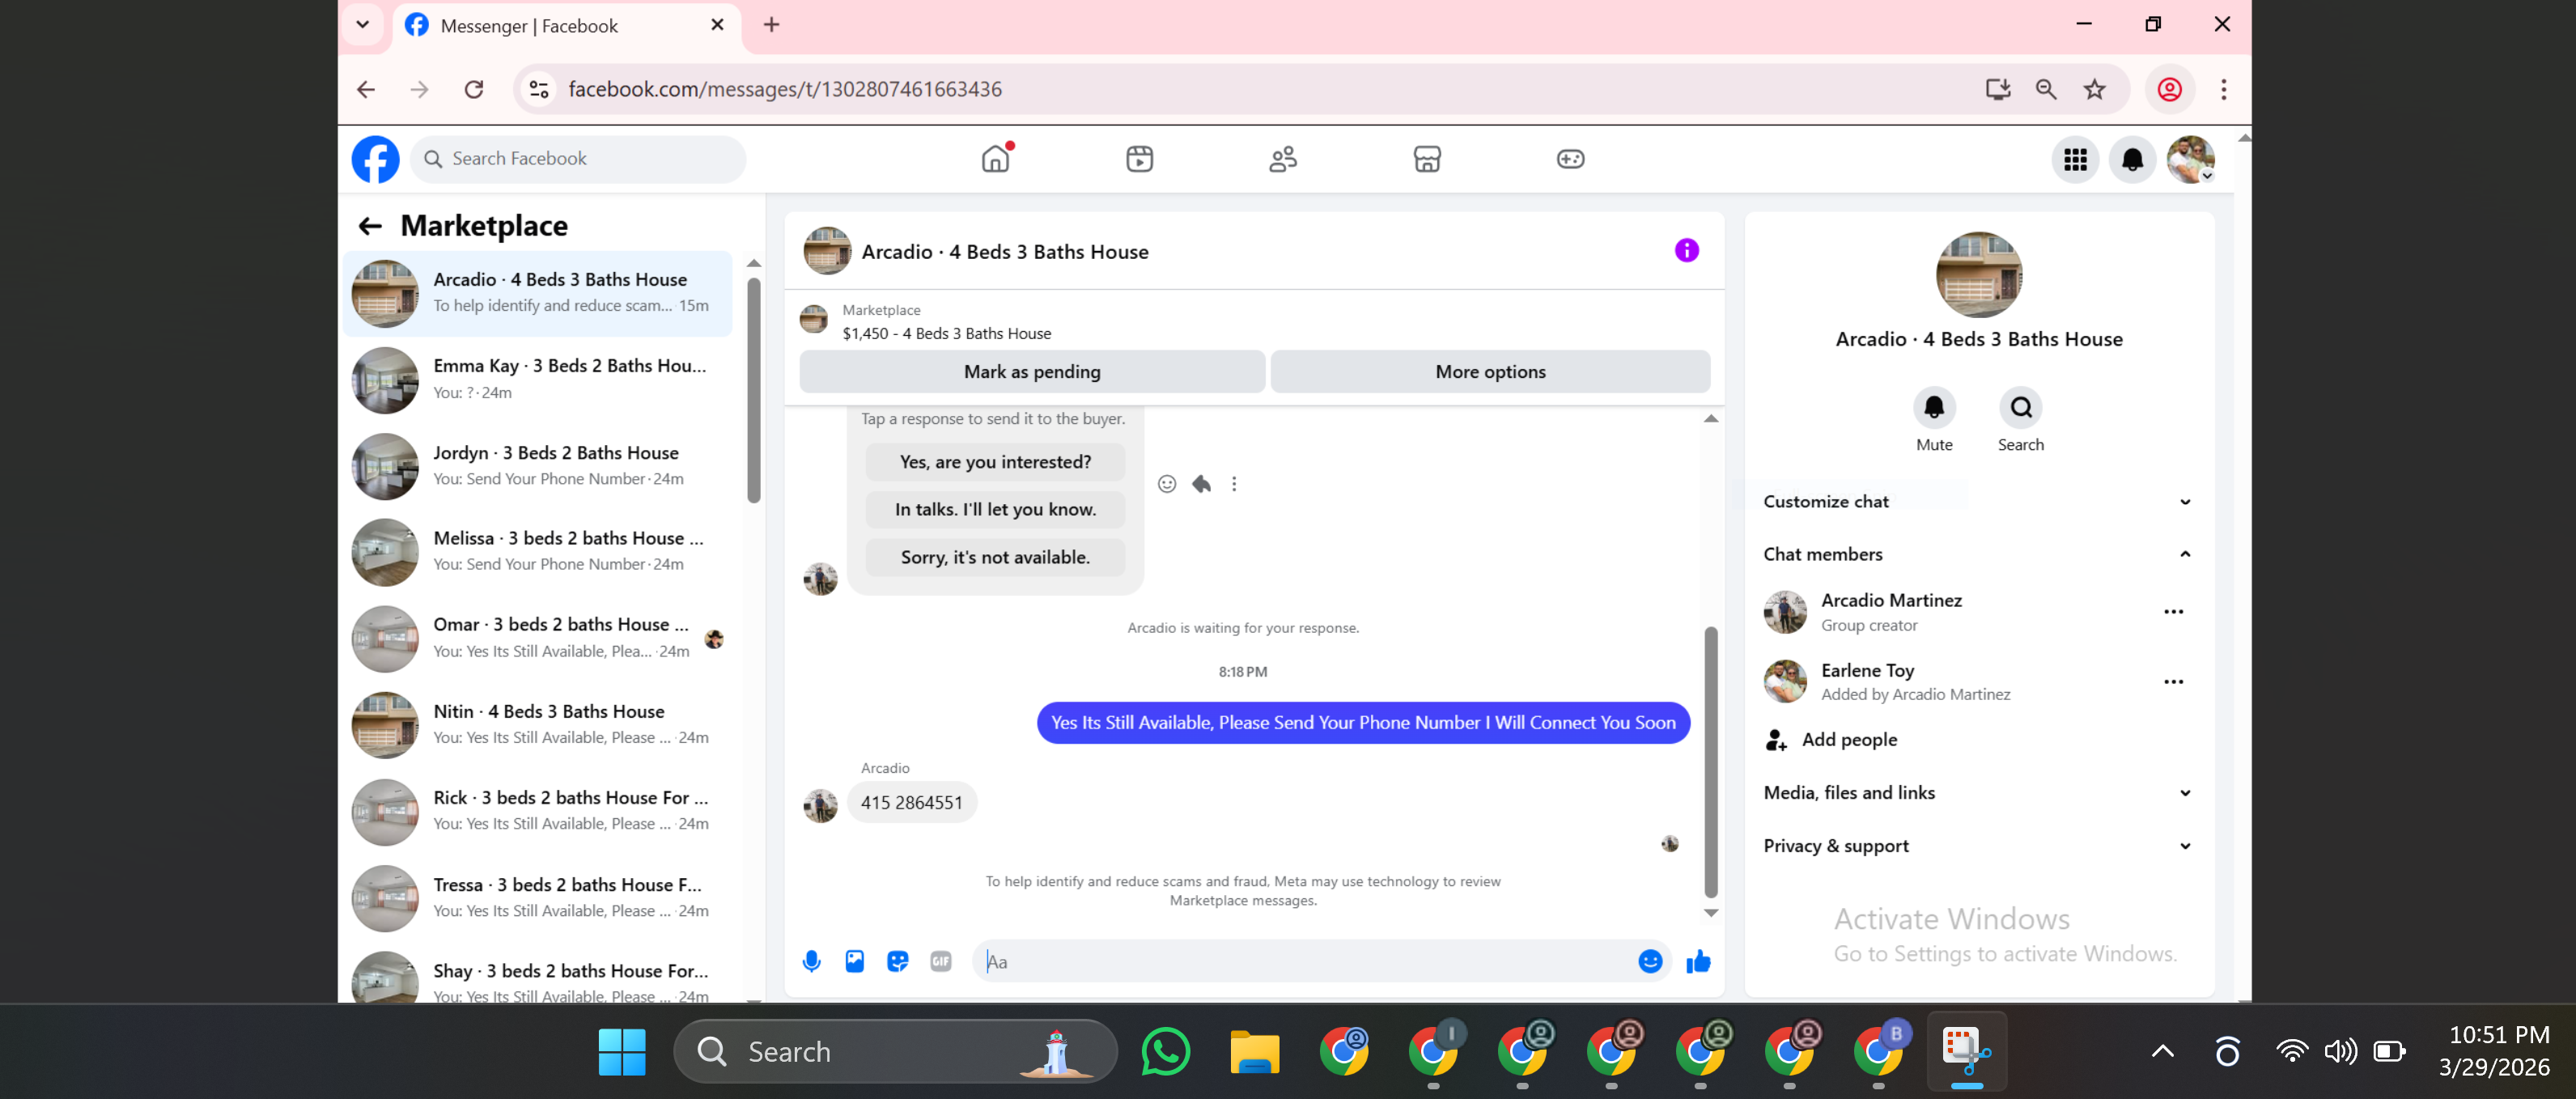Open options for Earlene Toy member

pyautogui.click(x=2173, y=682)
